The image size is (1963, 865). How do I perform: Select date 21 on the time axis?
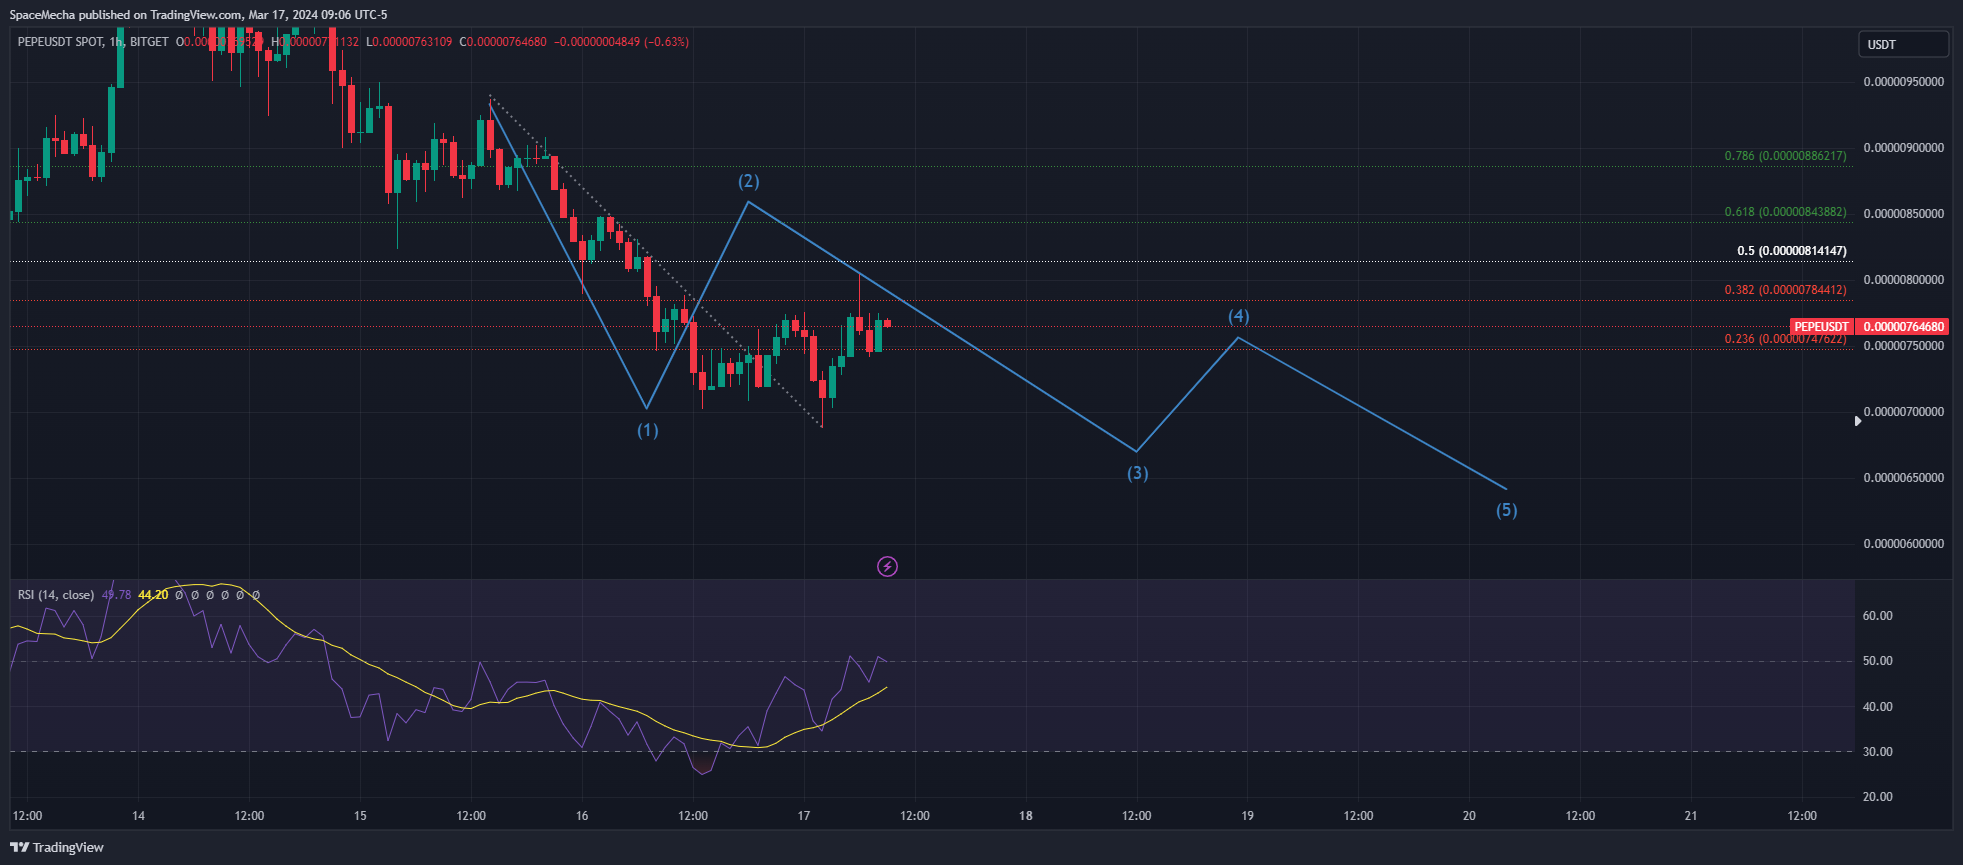coord(1691,816)
